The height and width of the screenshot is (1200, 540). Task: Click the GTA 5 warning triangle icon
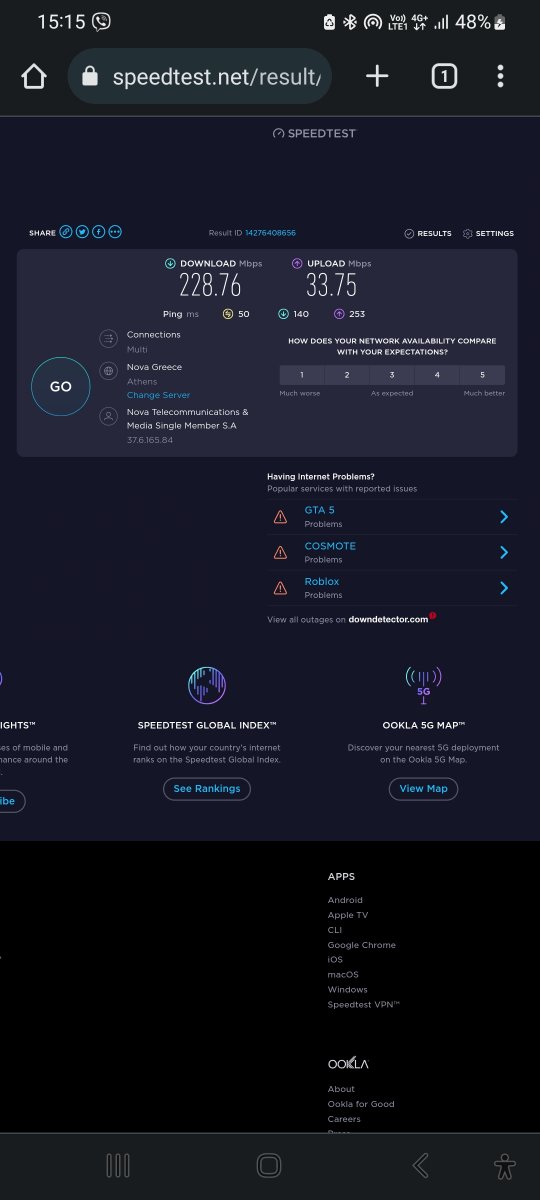(281, 517)
